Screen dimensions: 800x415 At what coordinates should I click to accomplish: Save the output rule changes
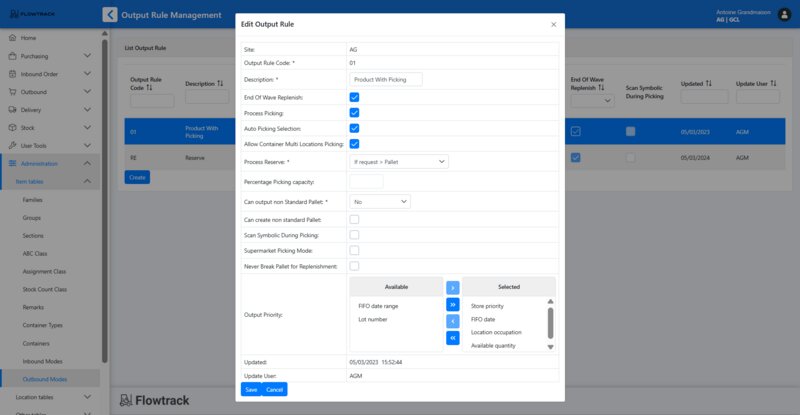tap(251, 389)
